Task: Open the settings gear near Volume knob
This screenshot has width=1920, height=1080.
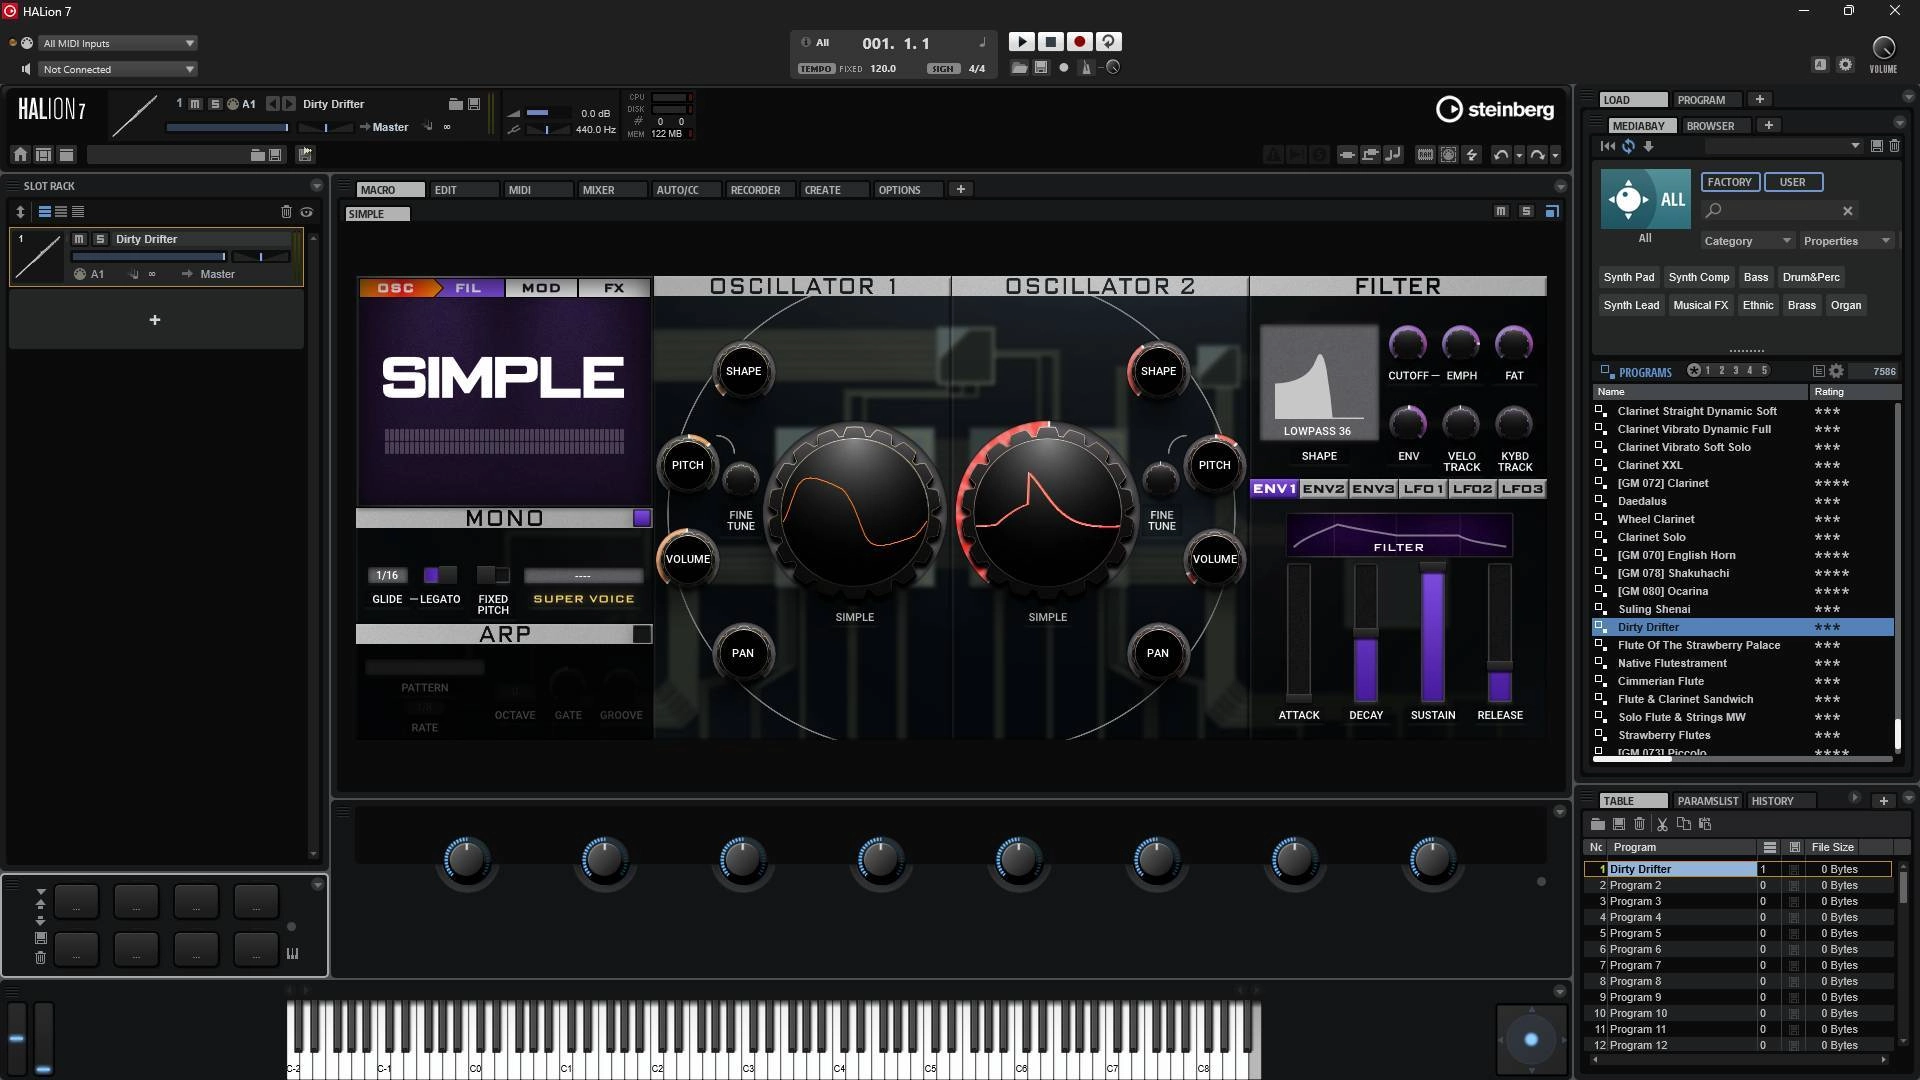Action: pos(1845,65)
